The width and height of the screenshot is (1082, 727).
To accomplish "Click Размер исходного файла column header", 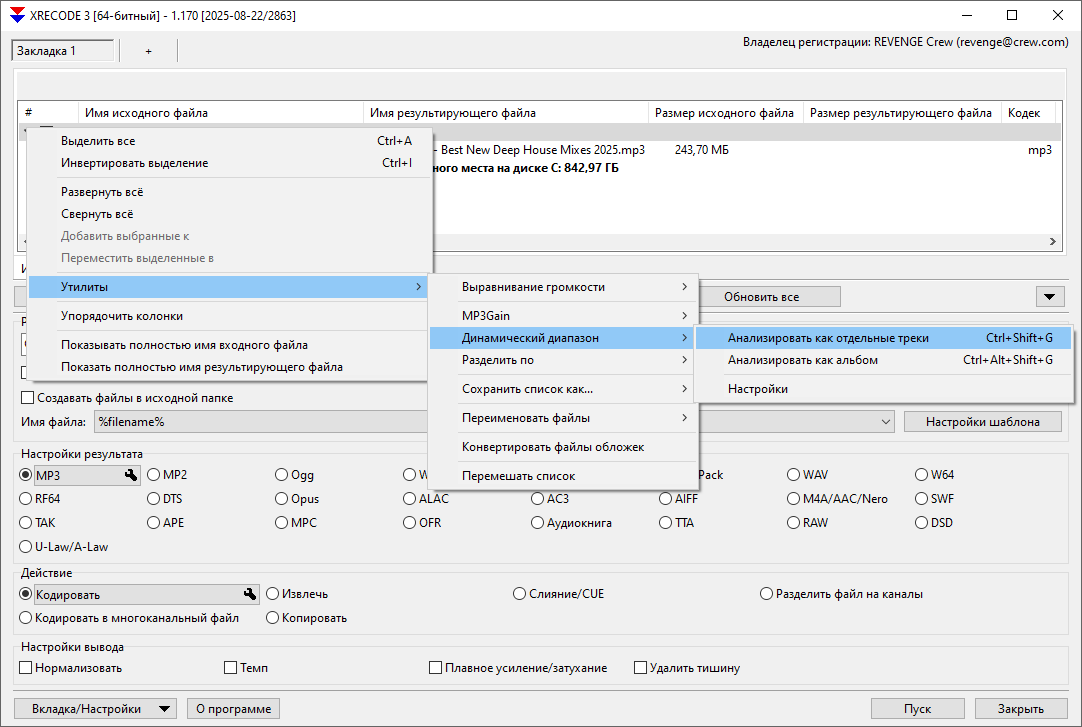I will coord(725,113).
